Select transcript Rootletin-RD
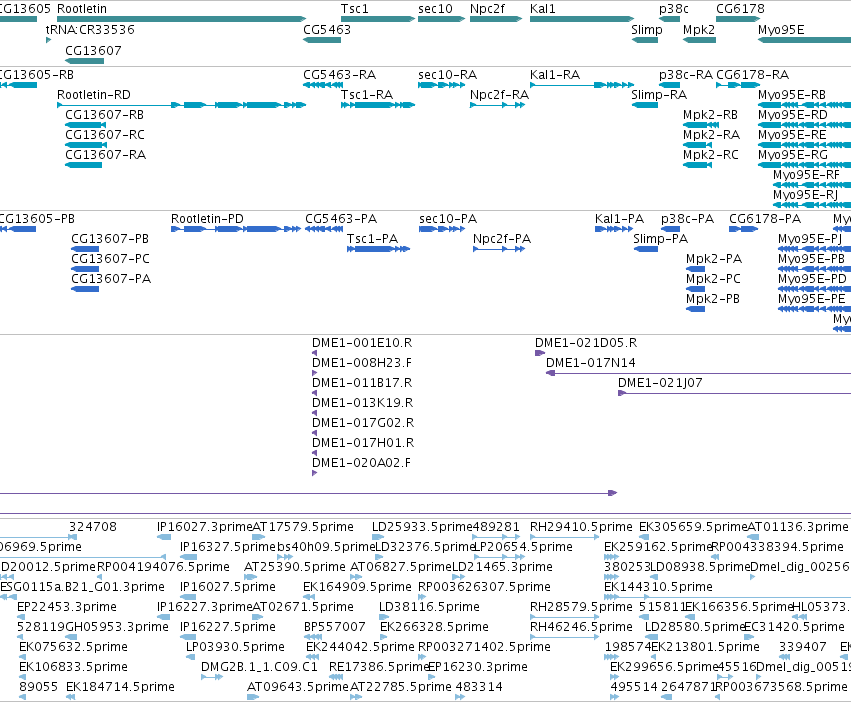The width and height of the screenshot is (851, 702). (94, 94)
